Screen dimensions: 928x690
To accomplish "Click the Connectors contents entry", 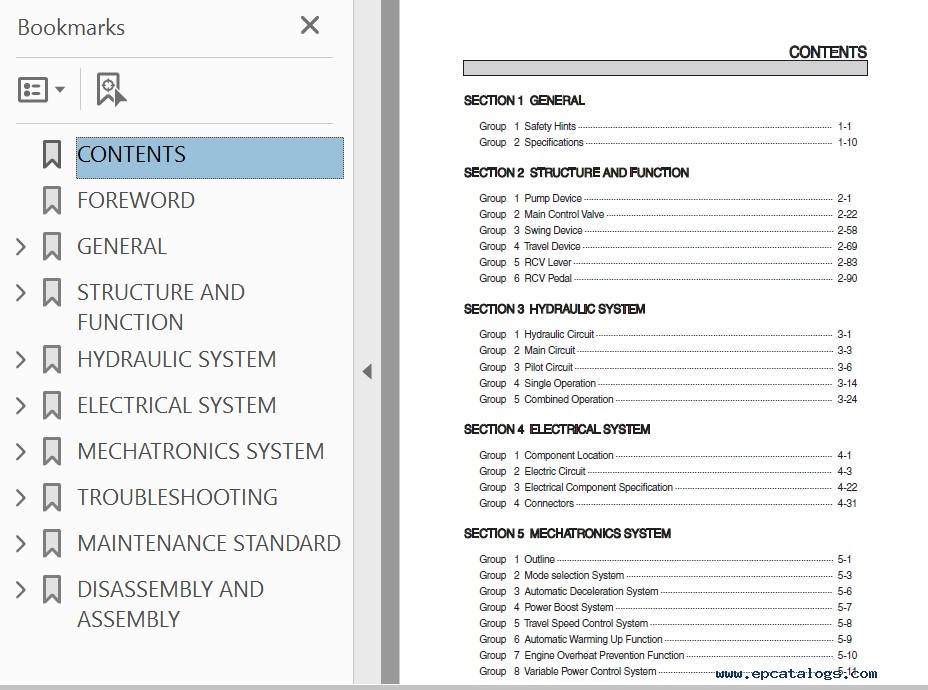I will tap(668, 503).
